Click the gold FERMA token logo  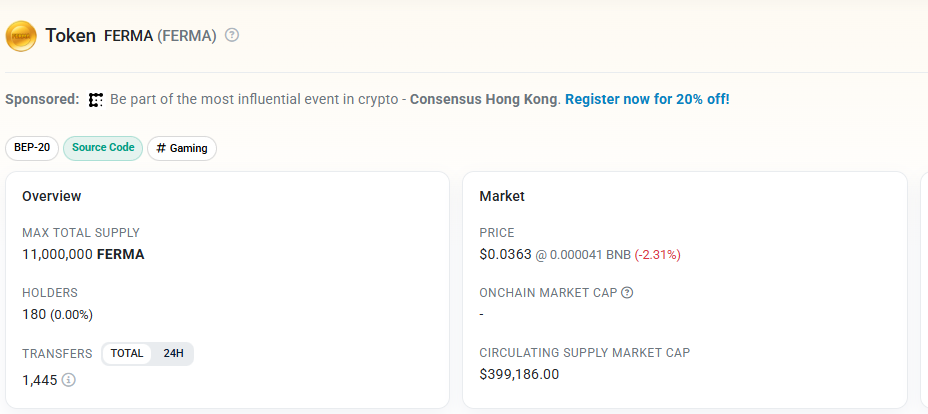(21, 36)
